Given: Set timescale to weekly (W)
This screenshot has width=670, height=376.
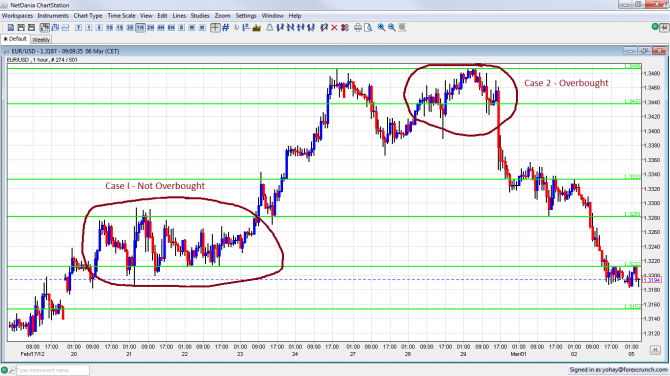Looking at the screenshot, I should (x=192, y=27).
